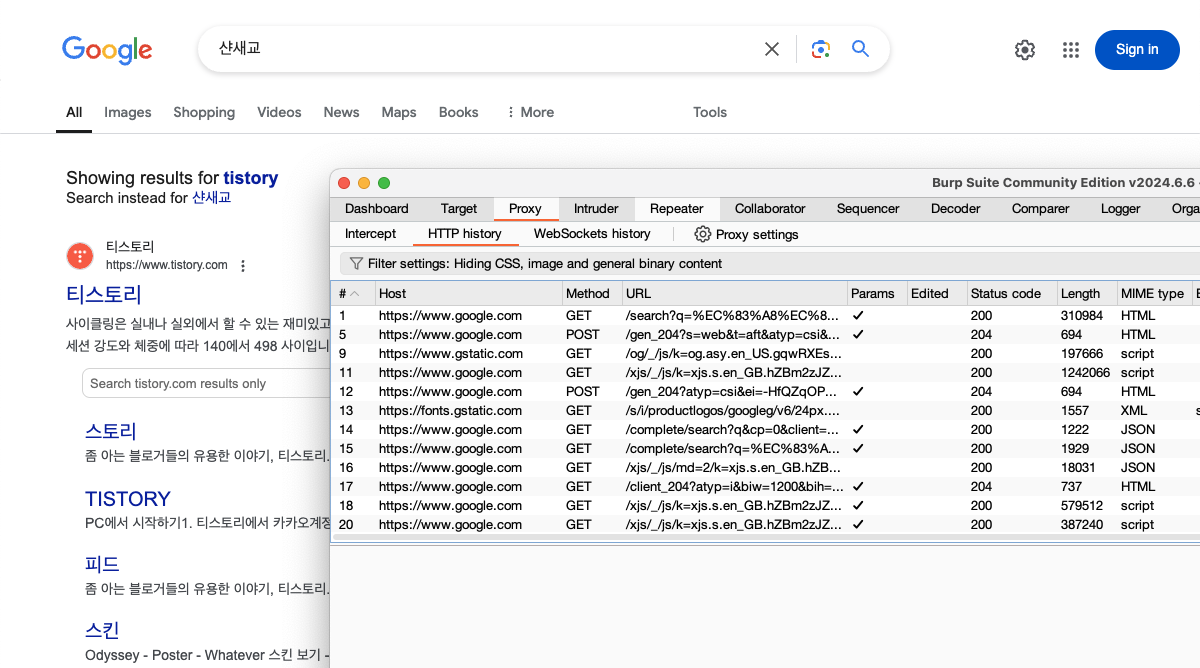Screen dimensions: 1200x668
Task: Switch to WebSockets history sub-tab
Action: coord(592,234)
